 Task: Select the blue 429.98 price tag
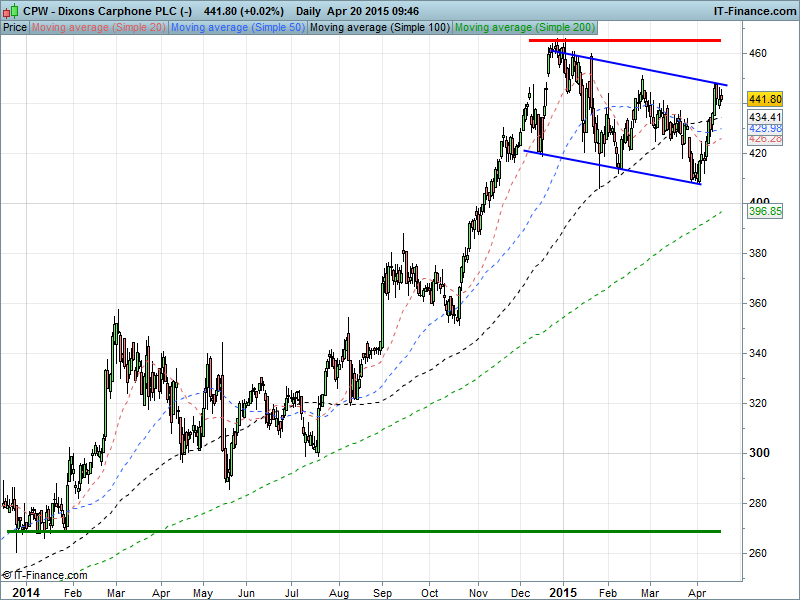tap(764, 129)
